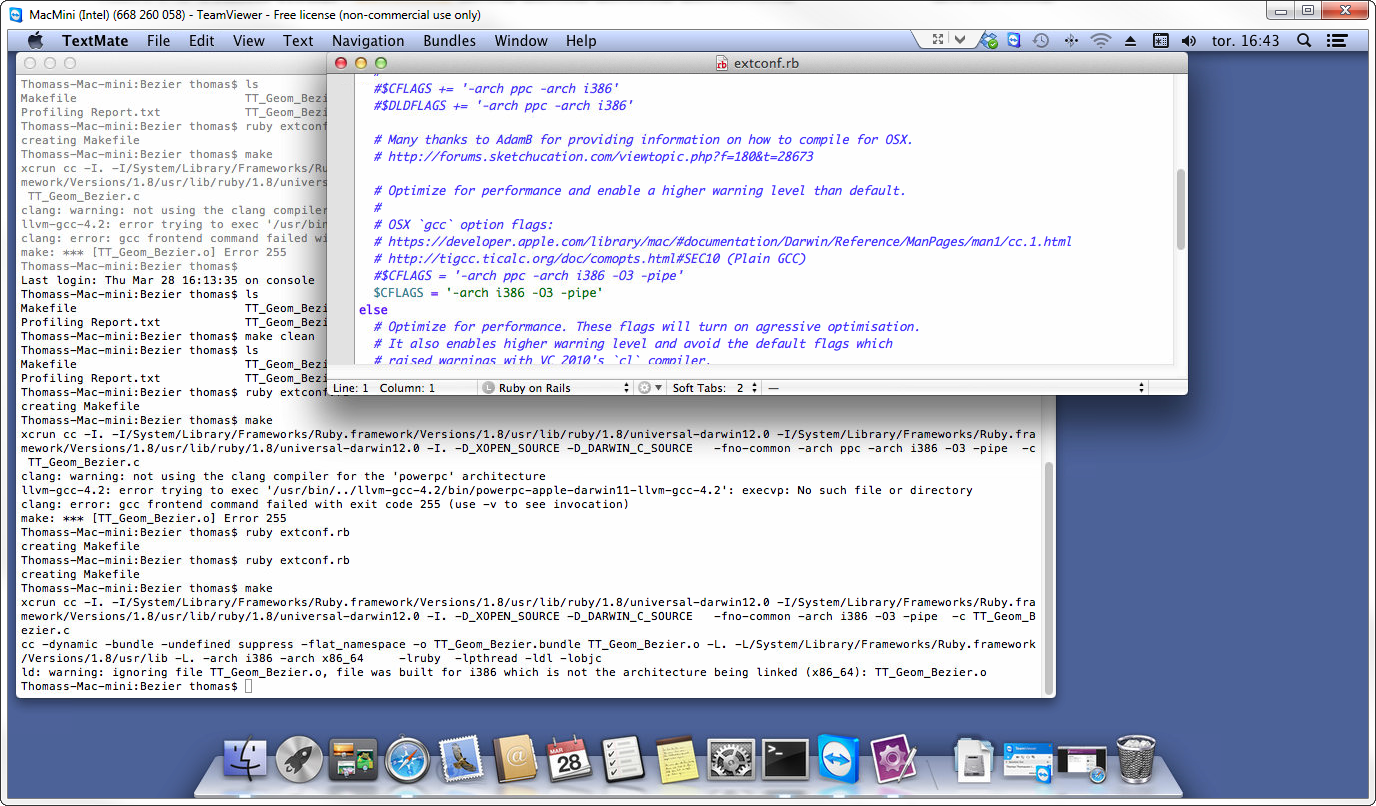Open Contacts address book in Dock
1376x806 pixels.
tap(515, 759)
